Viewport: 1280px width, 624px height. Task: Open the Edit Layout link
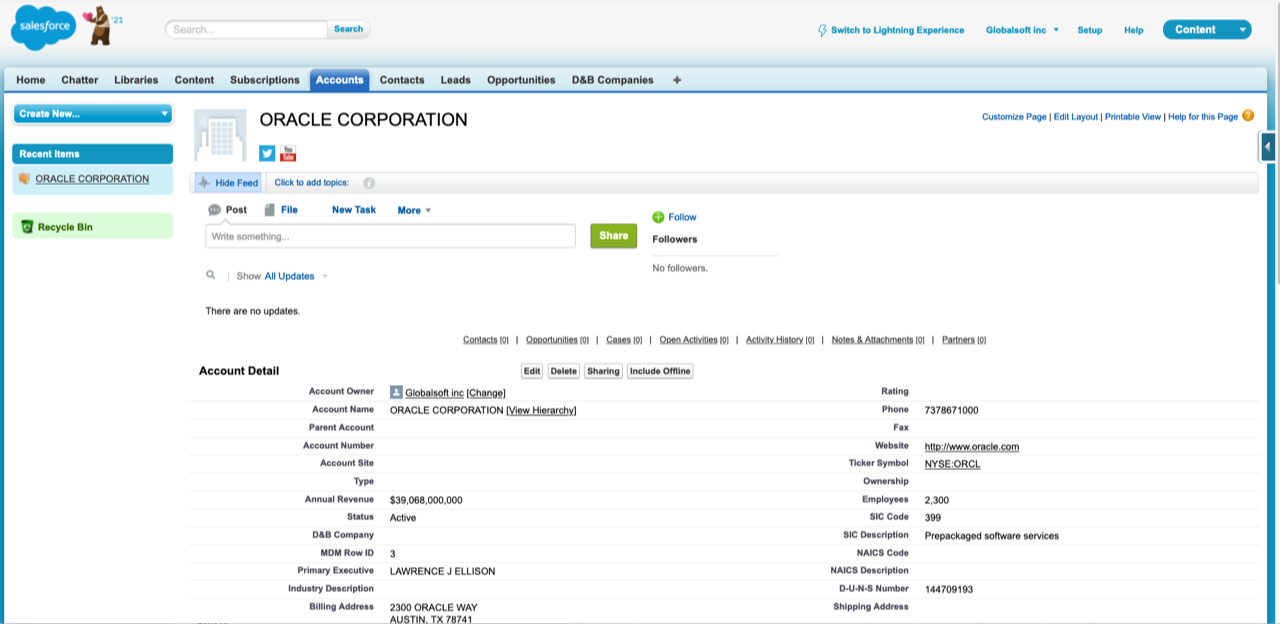pos(1076,117)
